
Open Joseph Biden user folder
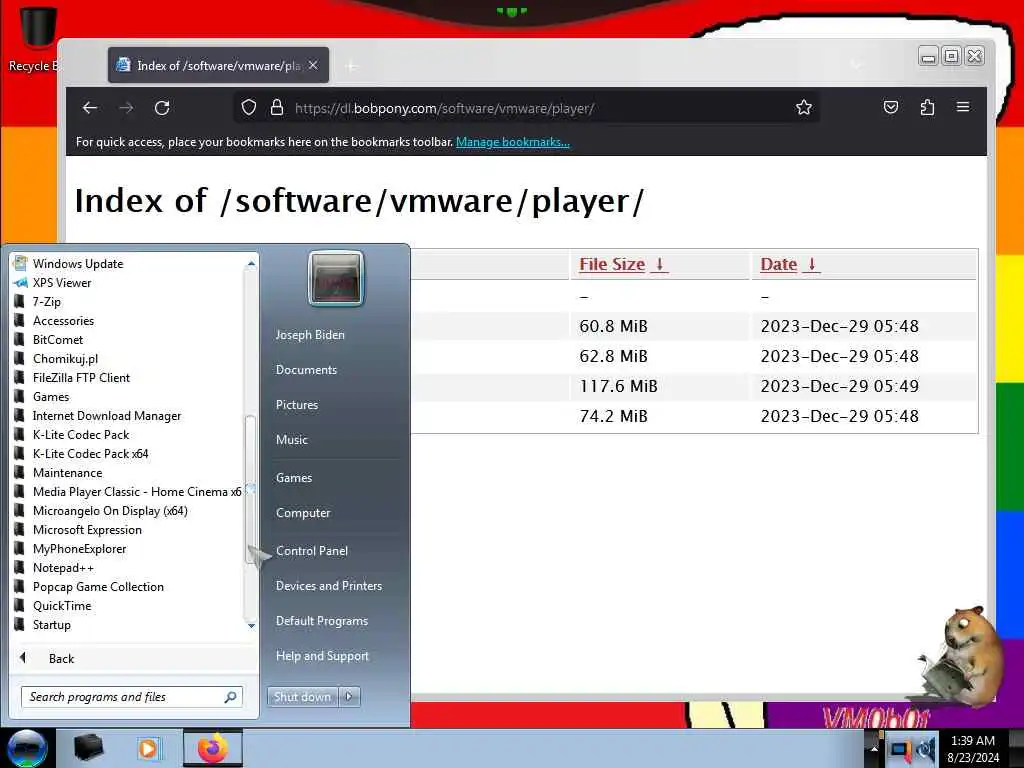coord(310,334)
